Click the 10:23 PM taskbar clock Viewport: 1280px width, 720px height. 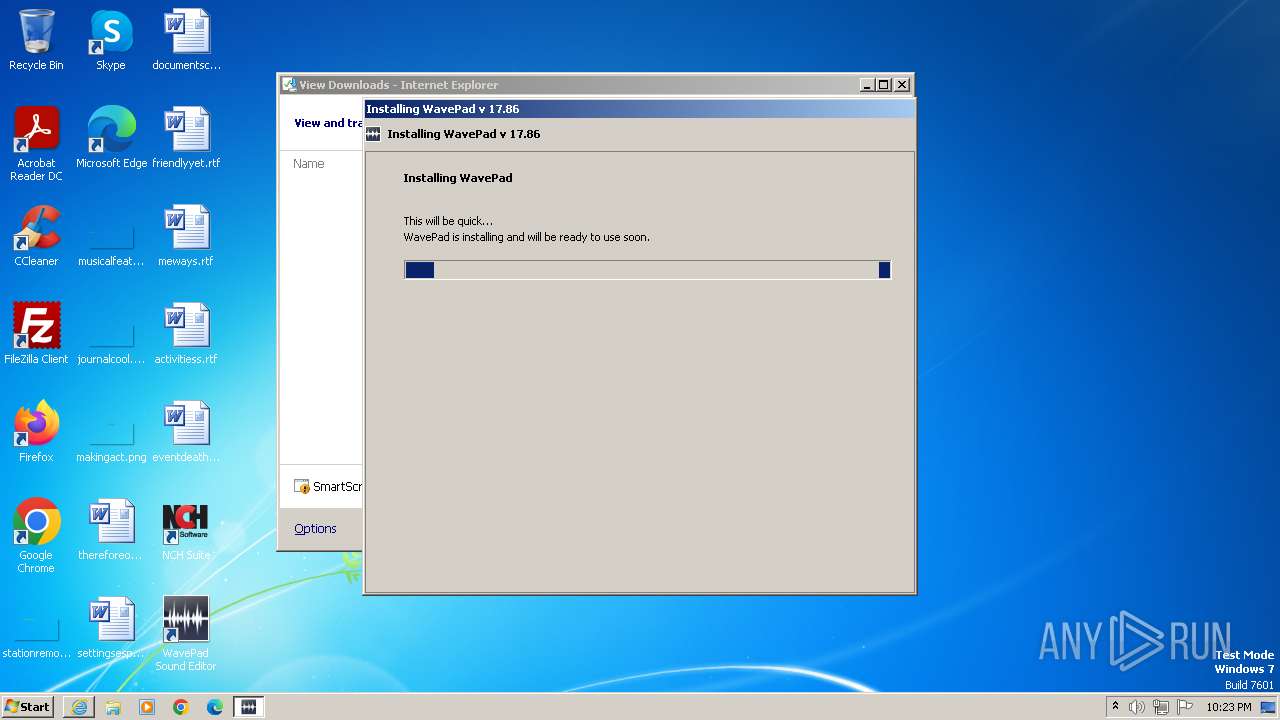click(1229, 707)
